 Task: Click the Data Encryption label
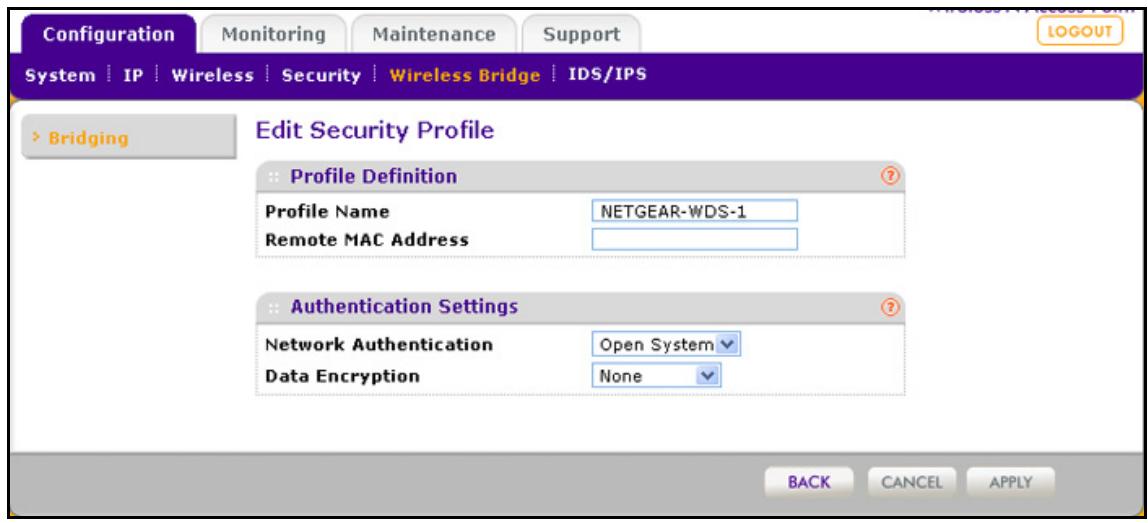[342, 376]
